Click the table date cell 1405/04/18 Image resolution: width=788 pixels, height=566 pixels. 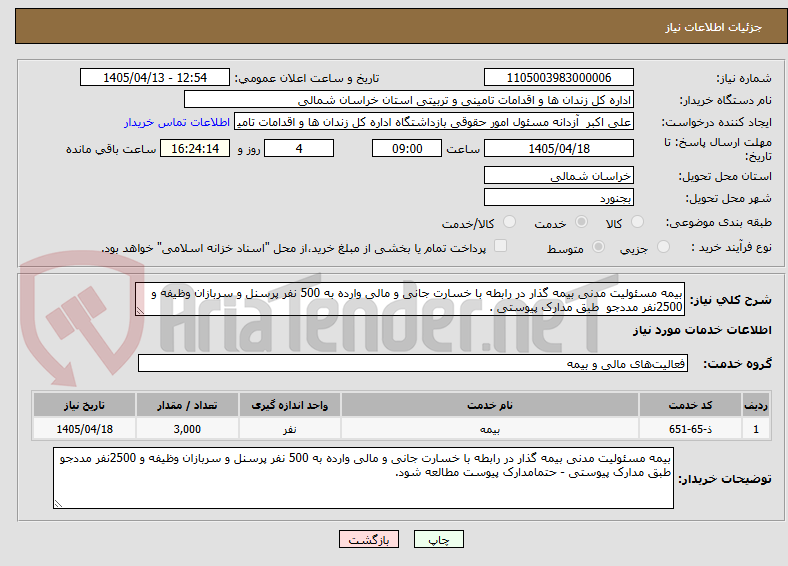(x=84, y=429)
